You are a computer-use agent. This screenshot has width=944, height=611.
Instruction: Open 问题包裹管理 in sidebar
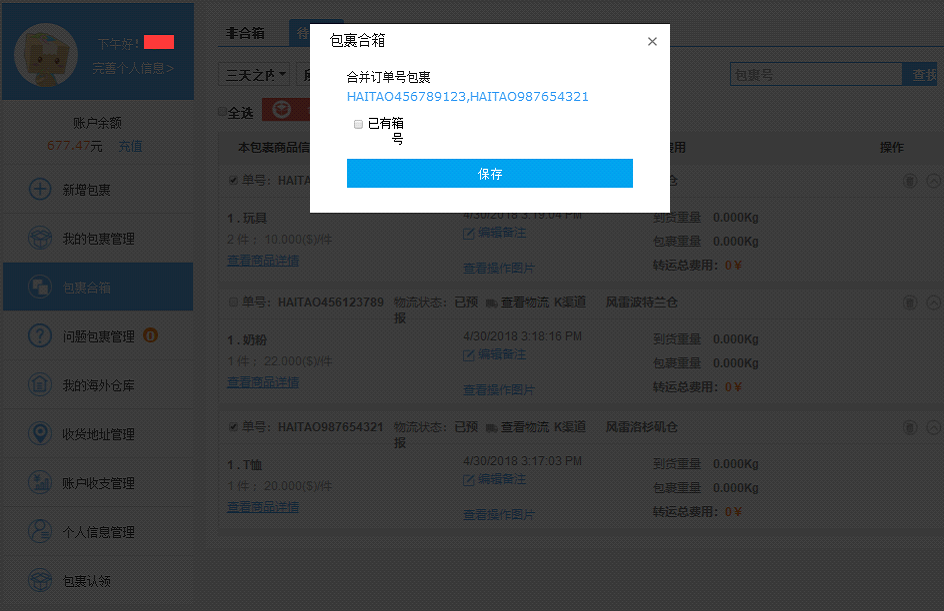coord(98,336)
